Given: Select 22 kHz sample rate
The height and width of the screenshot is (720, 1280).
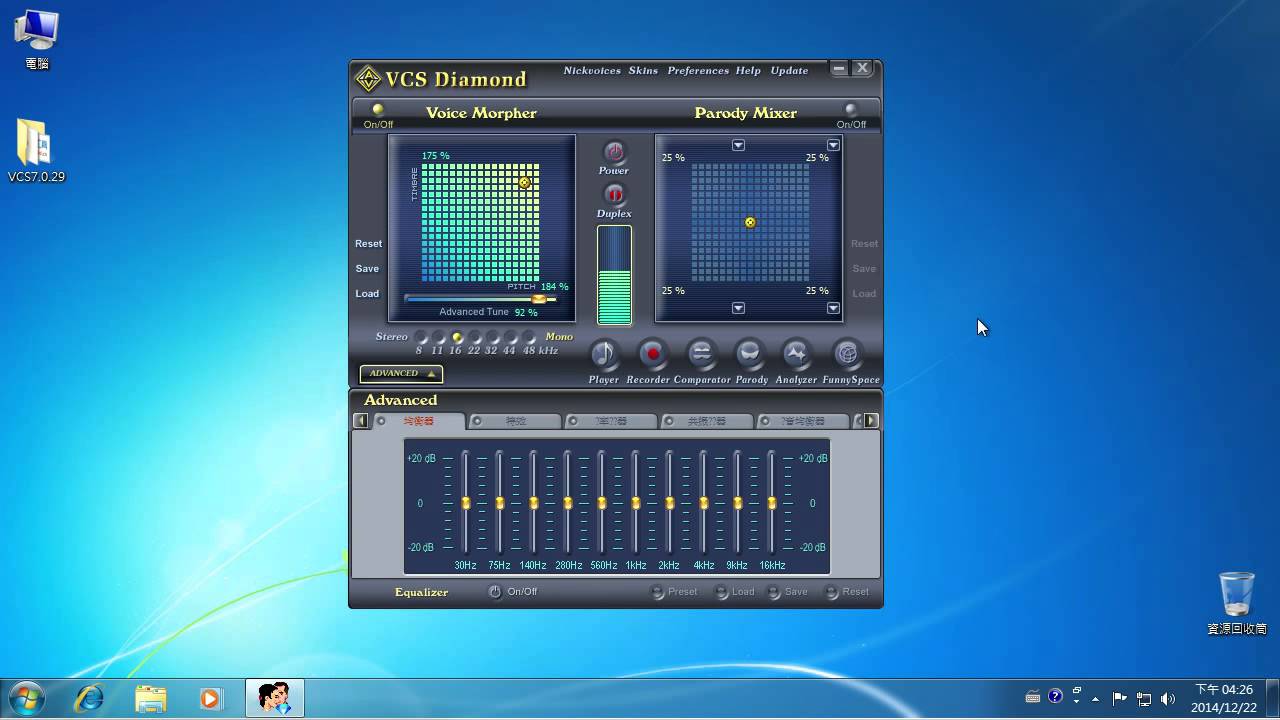Looking at the screenshot, I should tap(475, 338).
